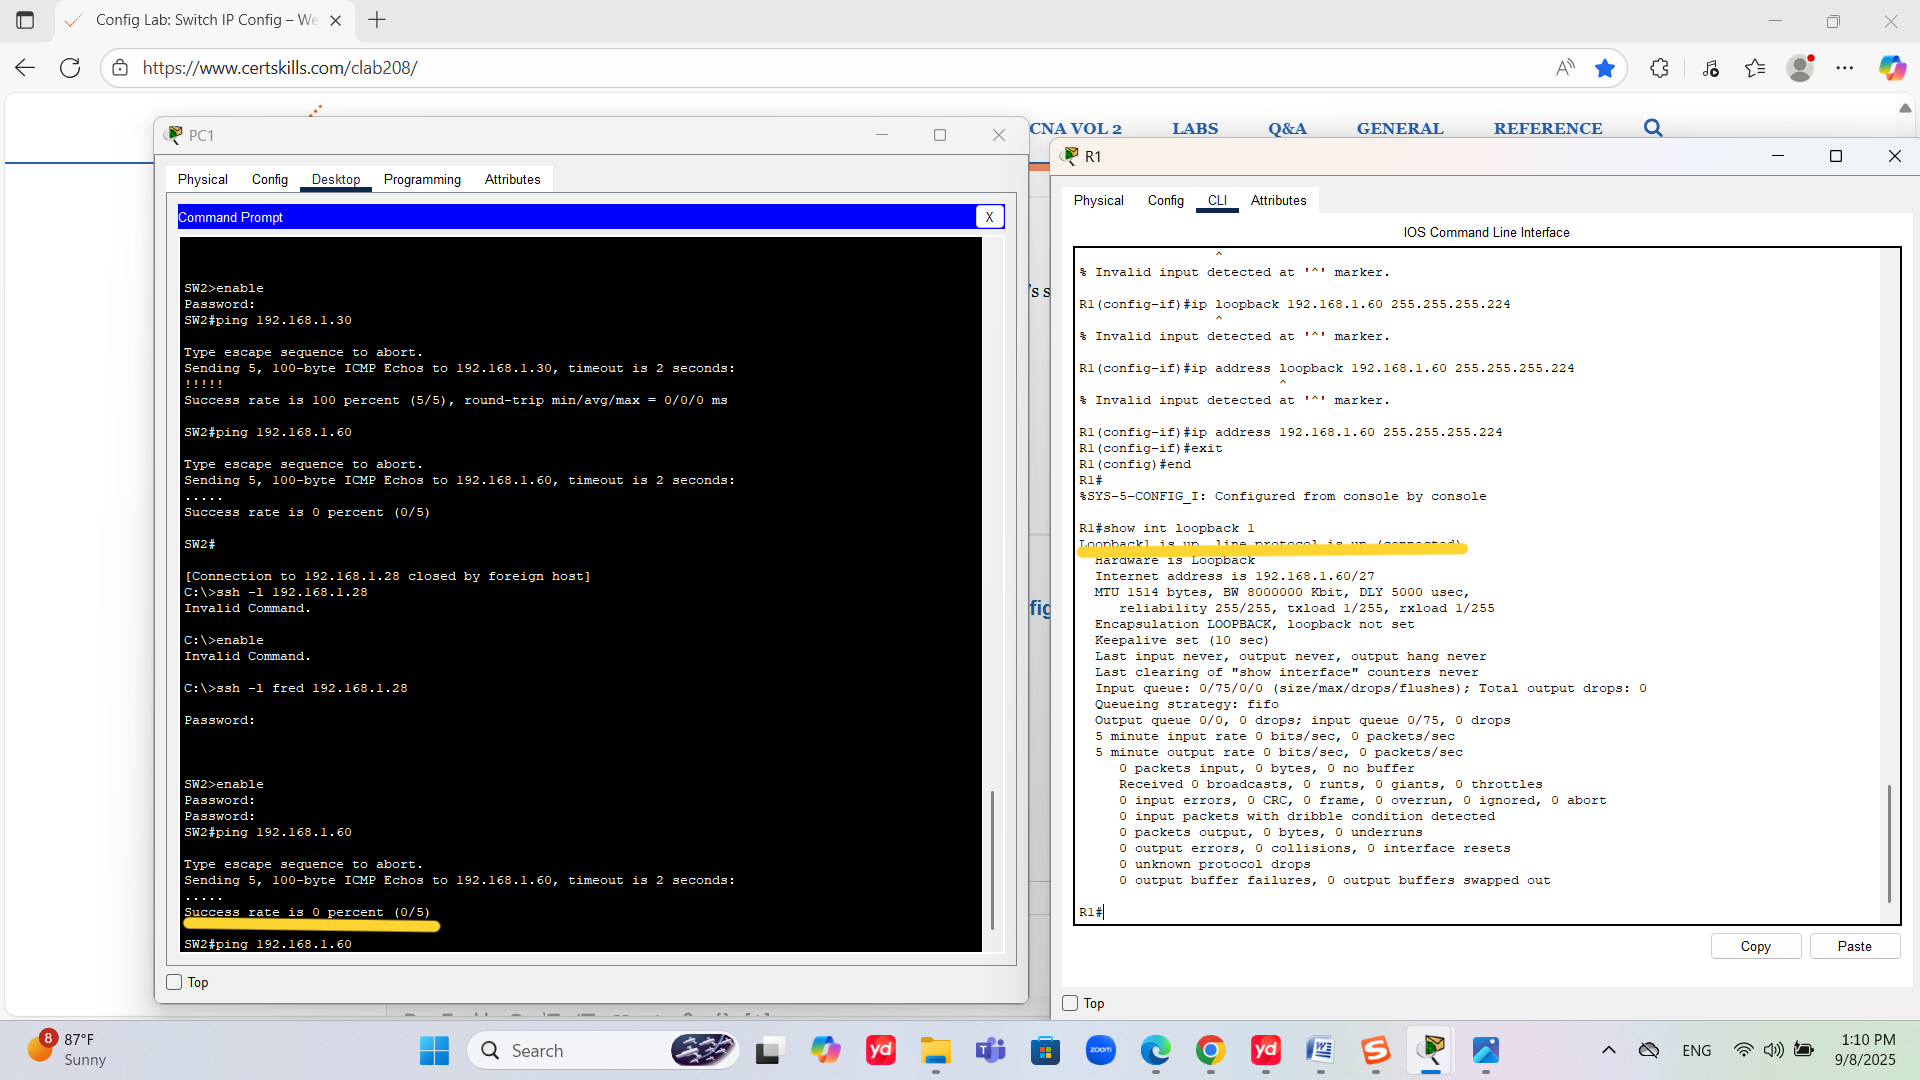Click the Copy button in R1 CLI
1920x1080 pixels.
(x=1755, y=946)
